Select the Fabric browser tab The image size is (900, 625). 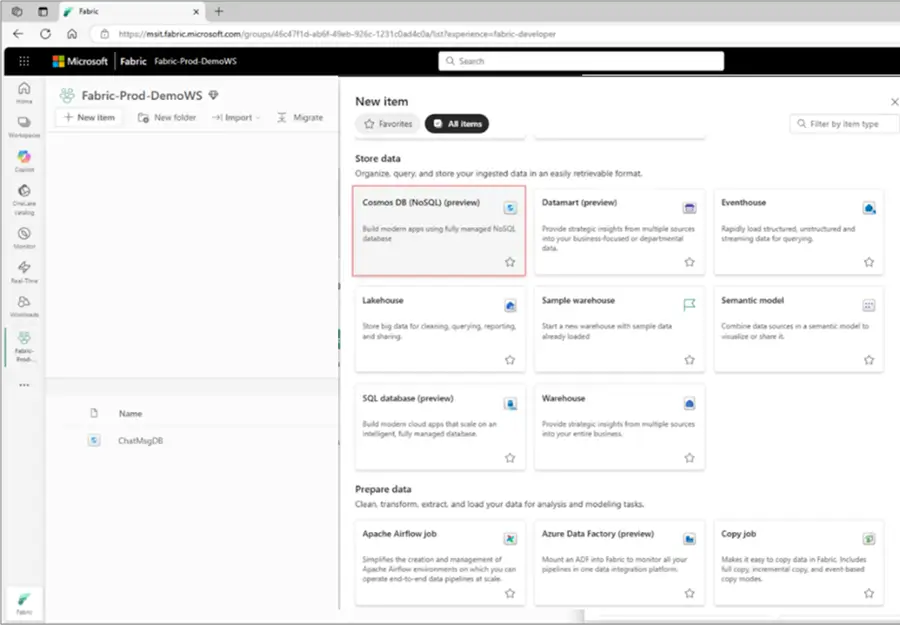(132, 11)
